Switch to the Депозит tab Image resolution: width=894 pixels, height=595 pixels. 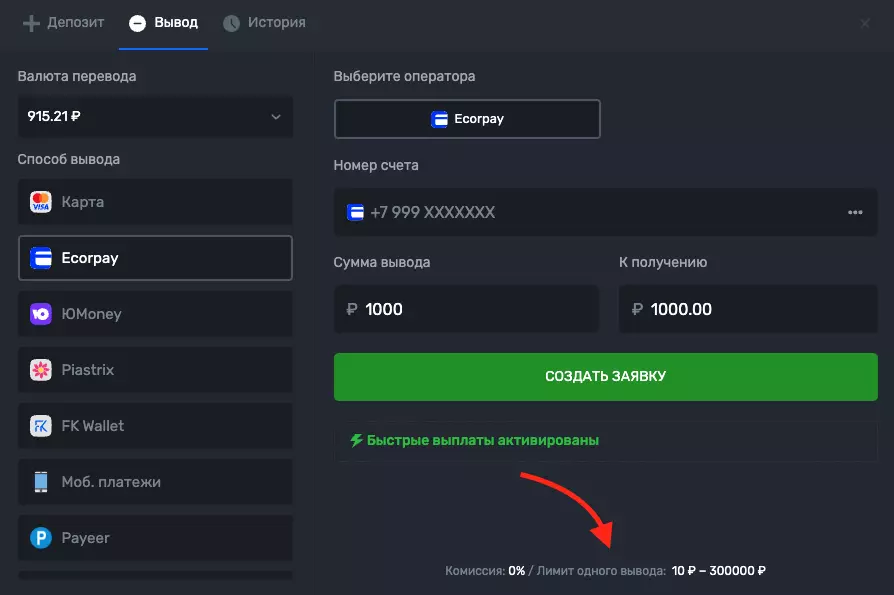pyautogui.click(x=63, y=22)
